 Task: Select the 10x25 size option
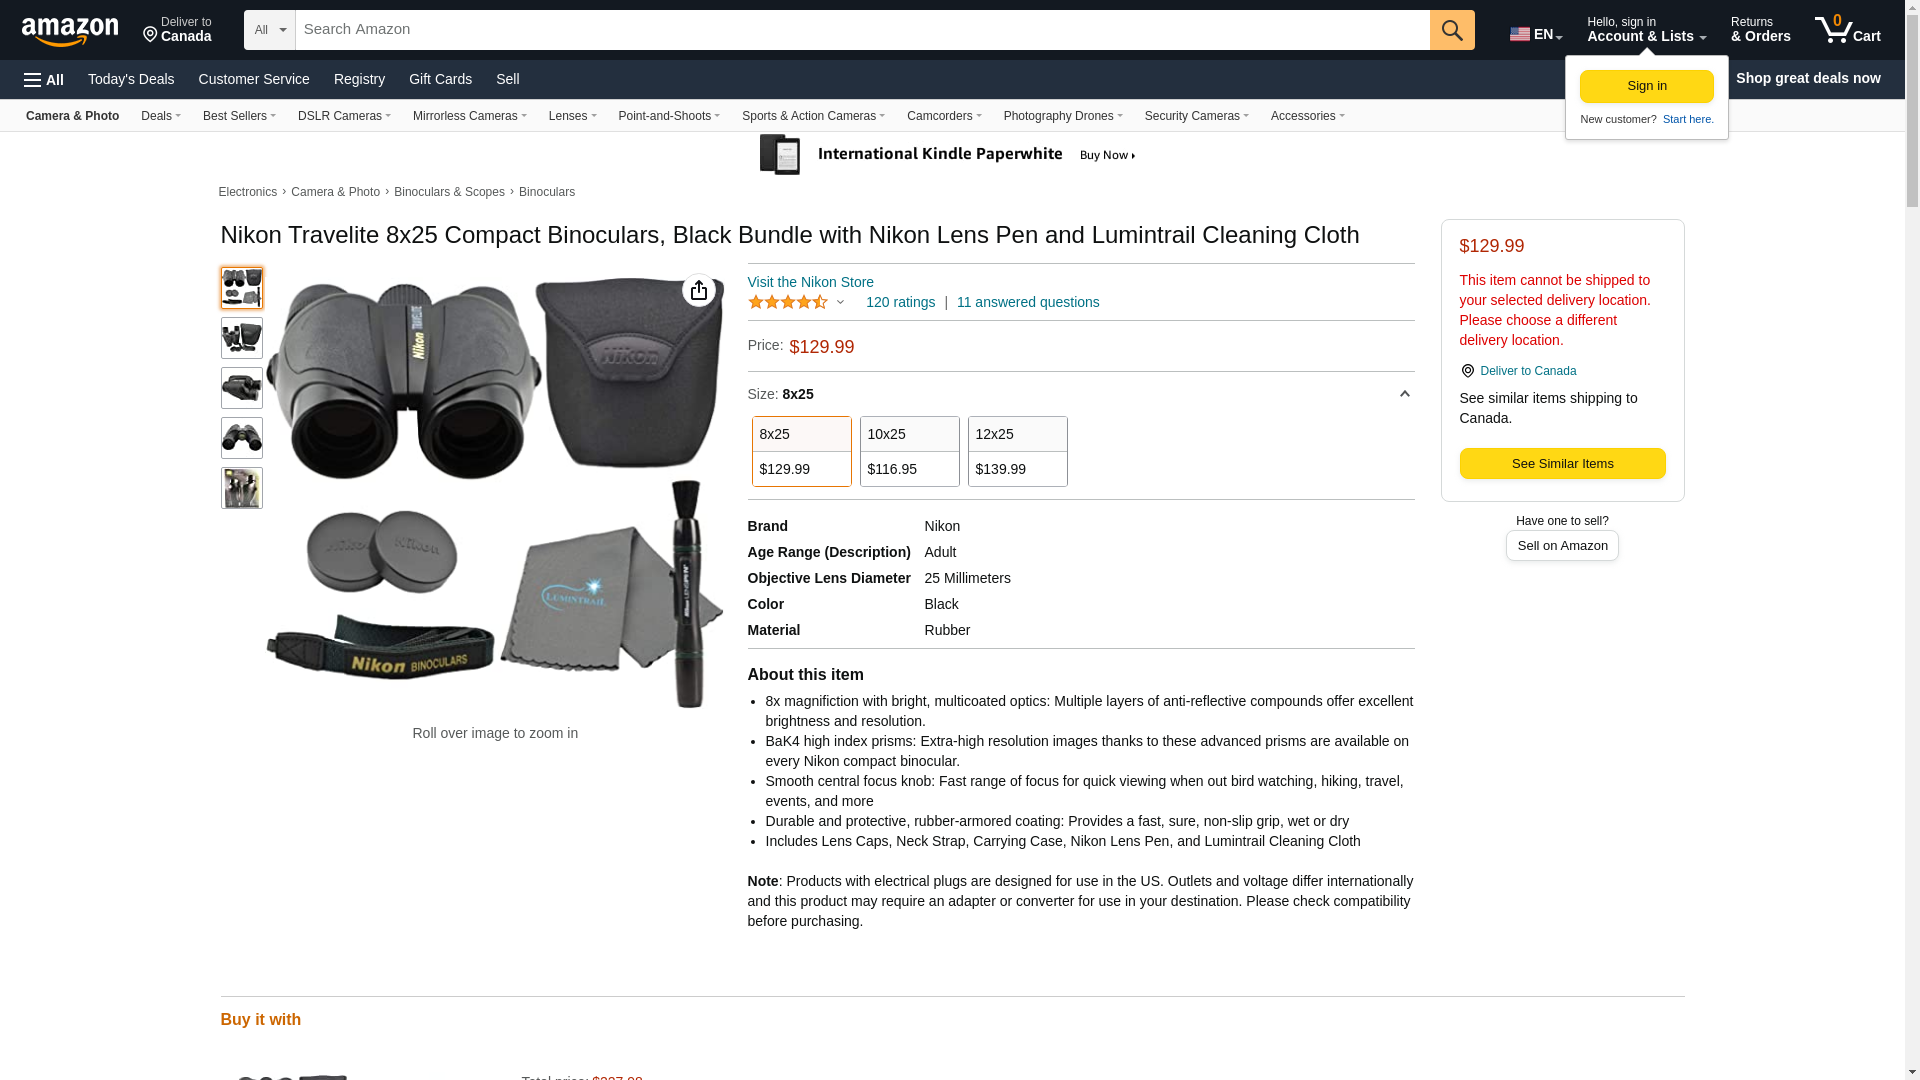909,452
